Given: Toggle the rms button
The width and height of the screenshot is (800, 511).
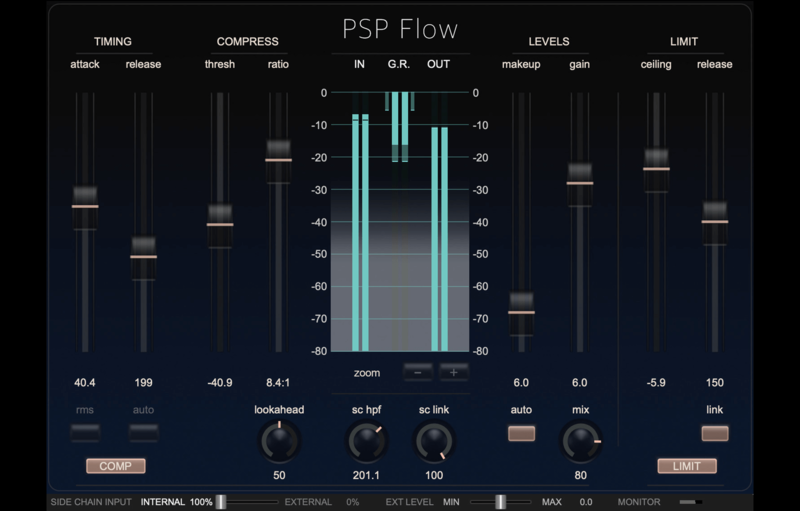Looking at the screenshot, I should pos(85,433).
